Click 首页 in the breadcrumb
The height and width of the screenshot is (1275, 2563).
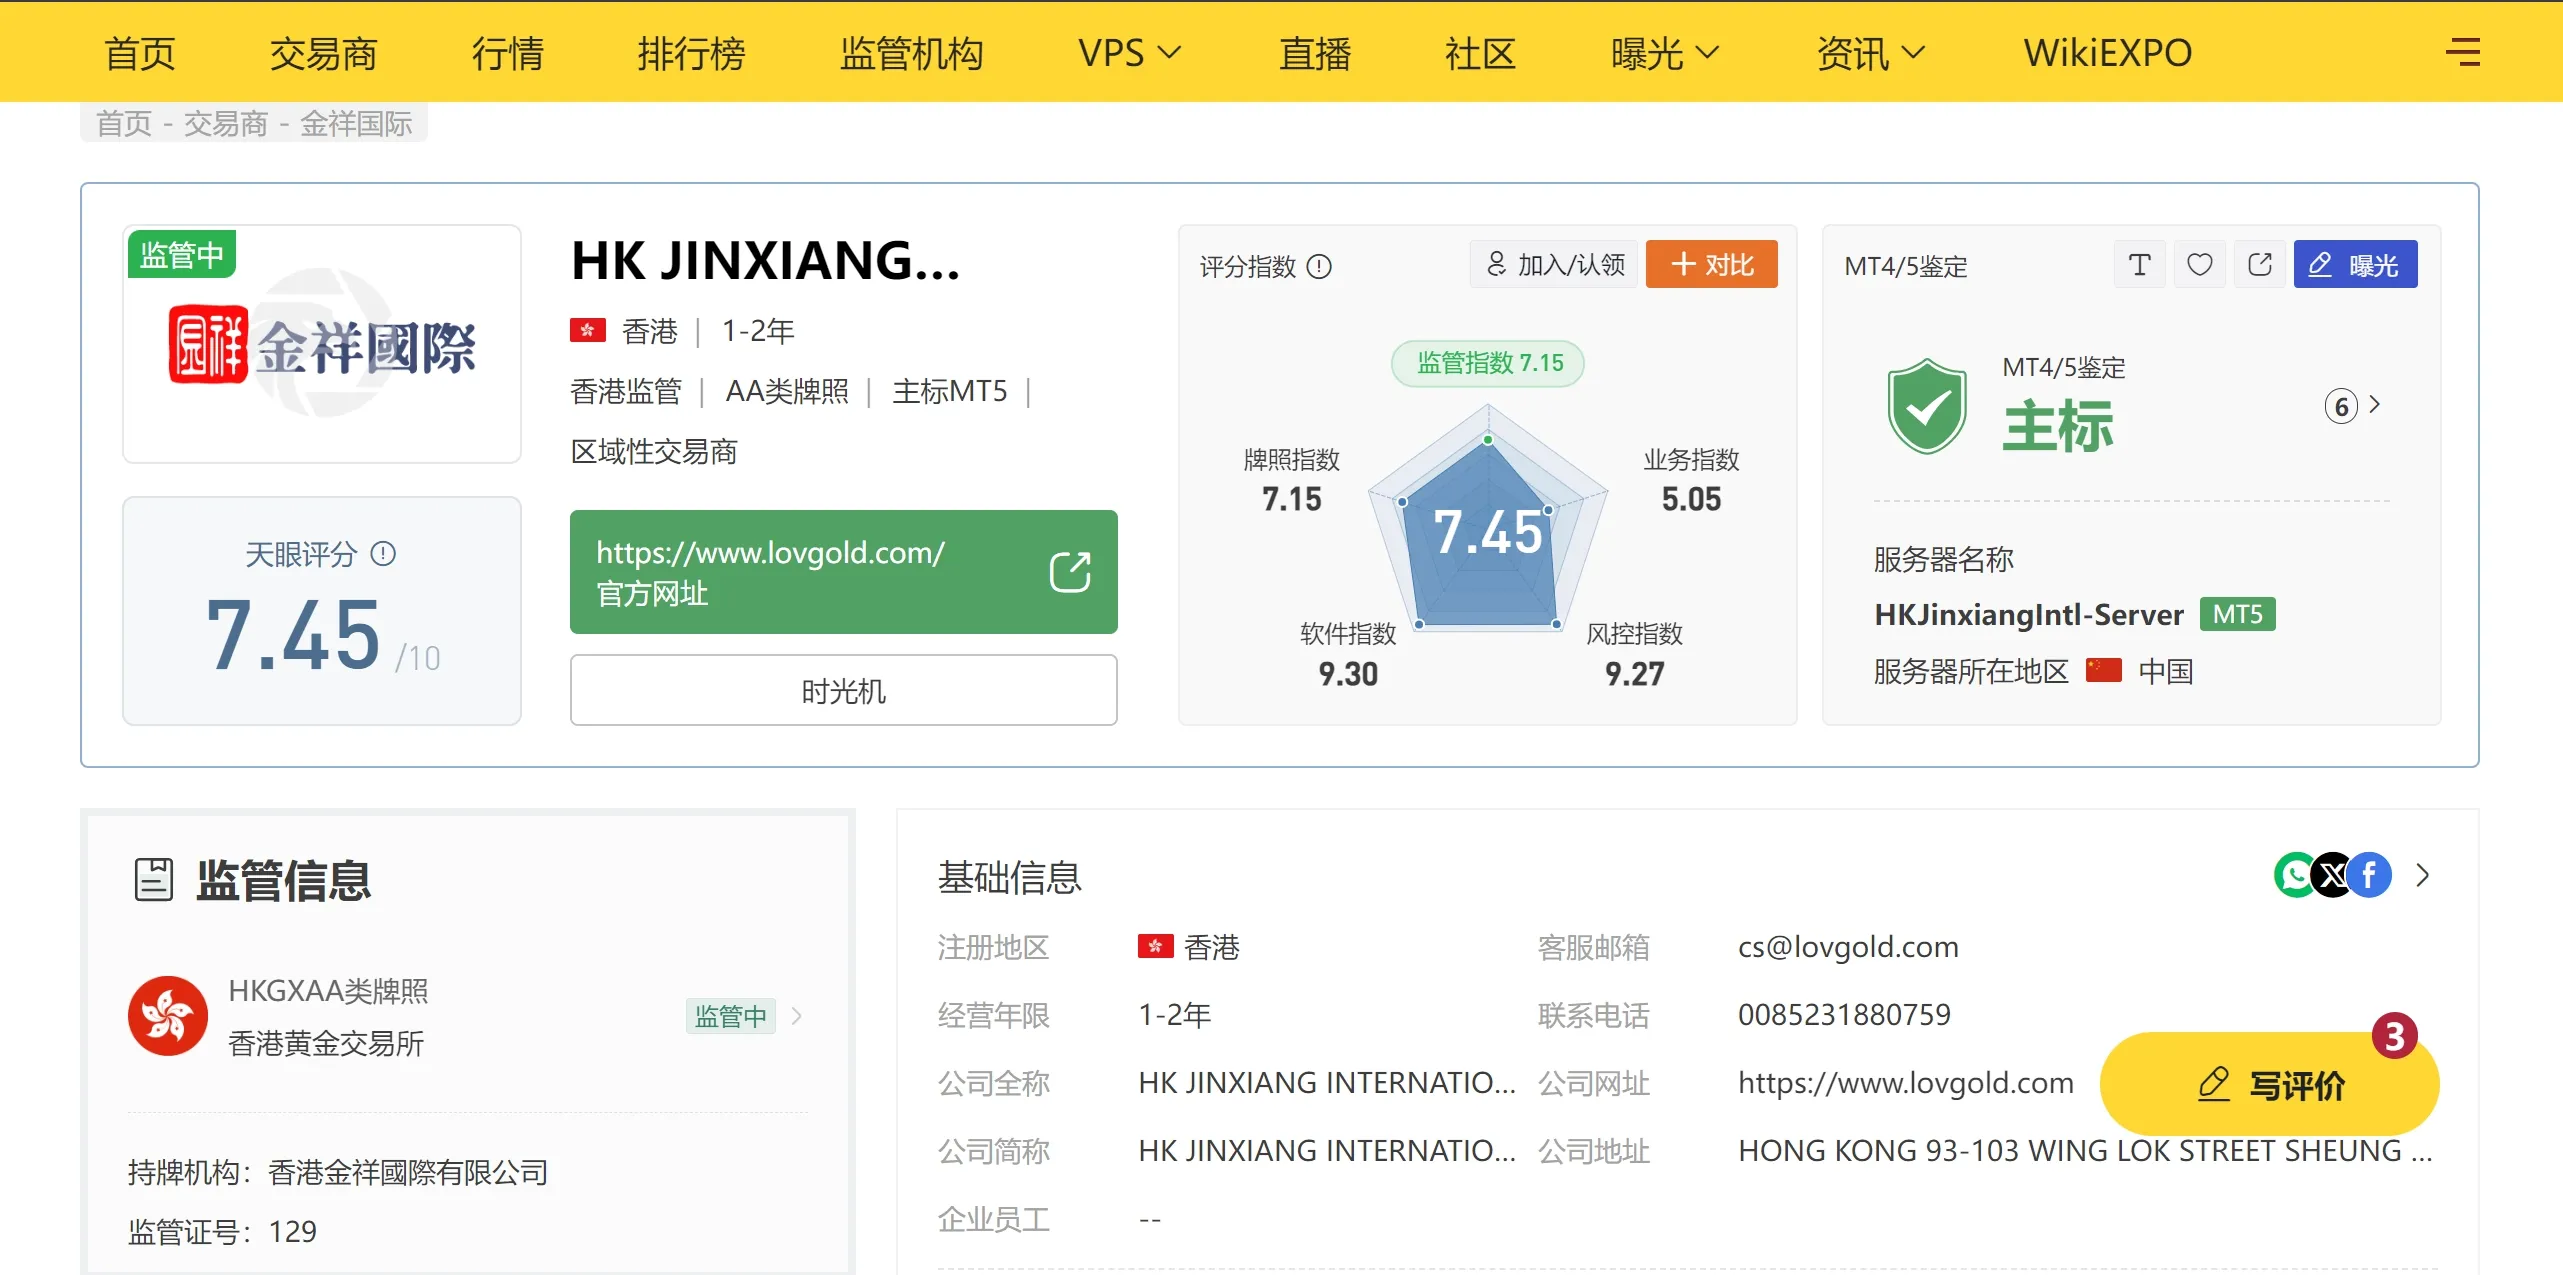[x=124, y=123]
